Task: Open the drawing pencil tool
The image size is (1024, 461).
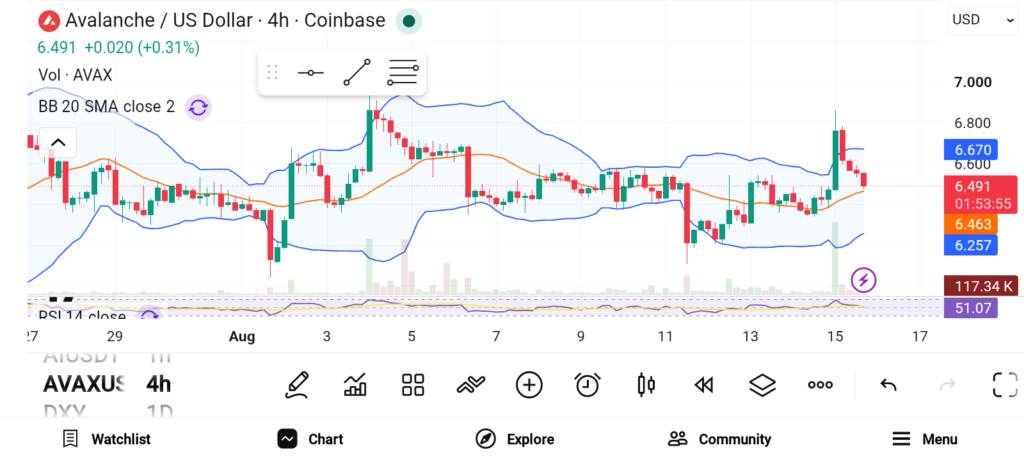Action: tap(297, 385)
